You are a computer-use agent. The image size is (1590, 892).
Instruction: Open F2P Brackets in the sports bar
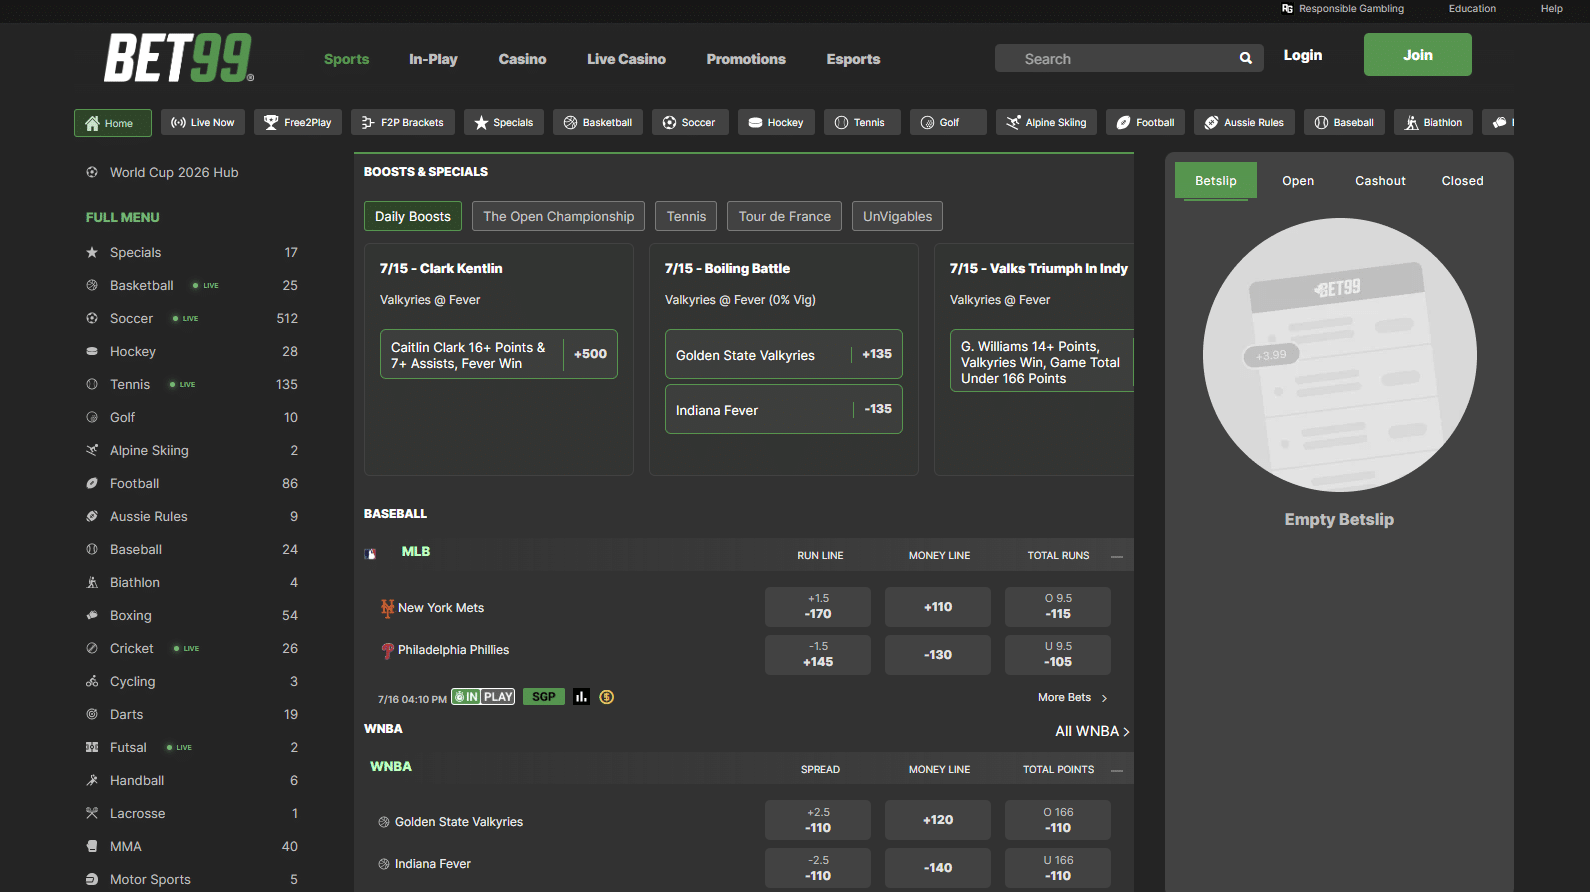click(403, 123)
